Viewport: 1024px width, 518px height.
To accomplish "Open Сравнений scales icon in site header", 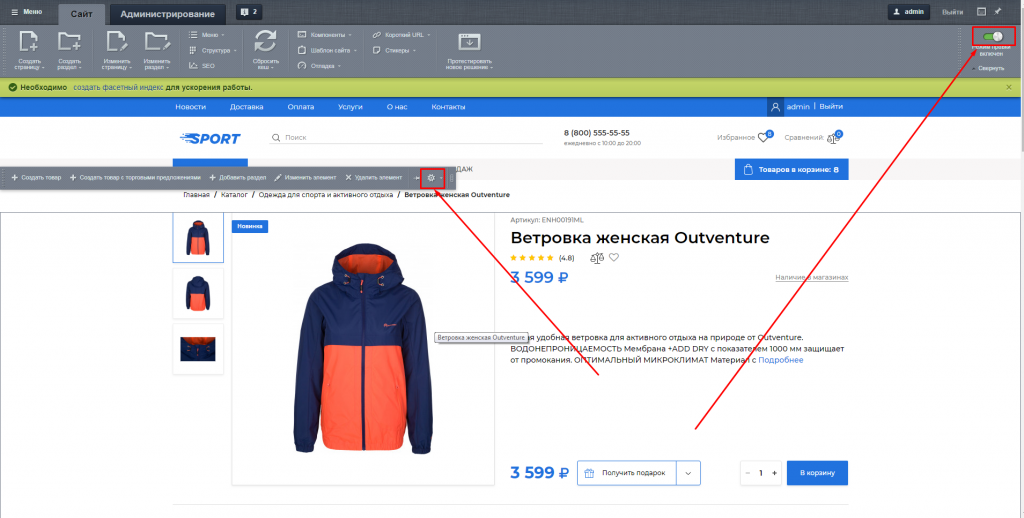I will (833, 138).
